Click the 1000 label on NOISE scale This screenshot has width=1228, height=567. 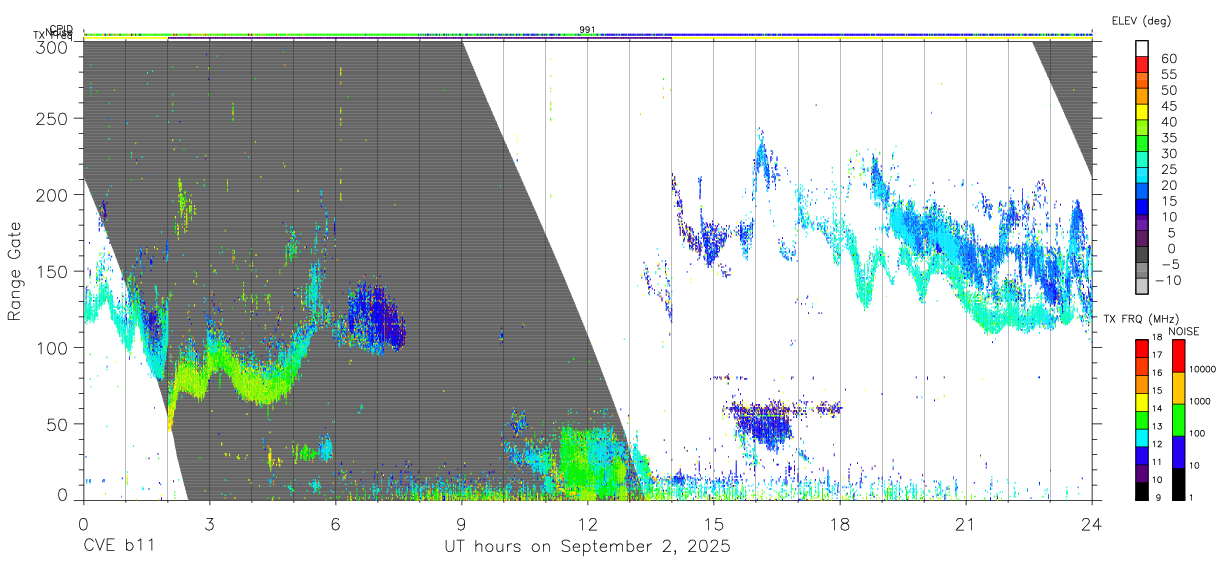1200,401
